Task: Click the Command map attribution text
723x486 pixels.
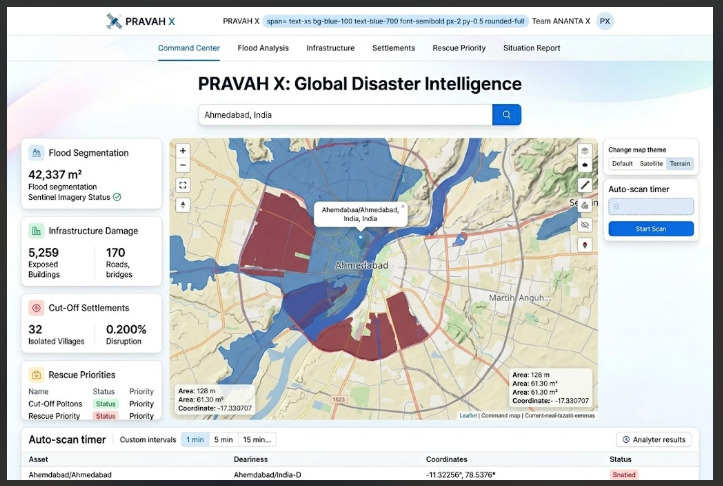Action: click(x=500, y=415)
